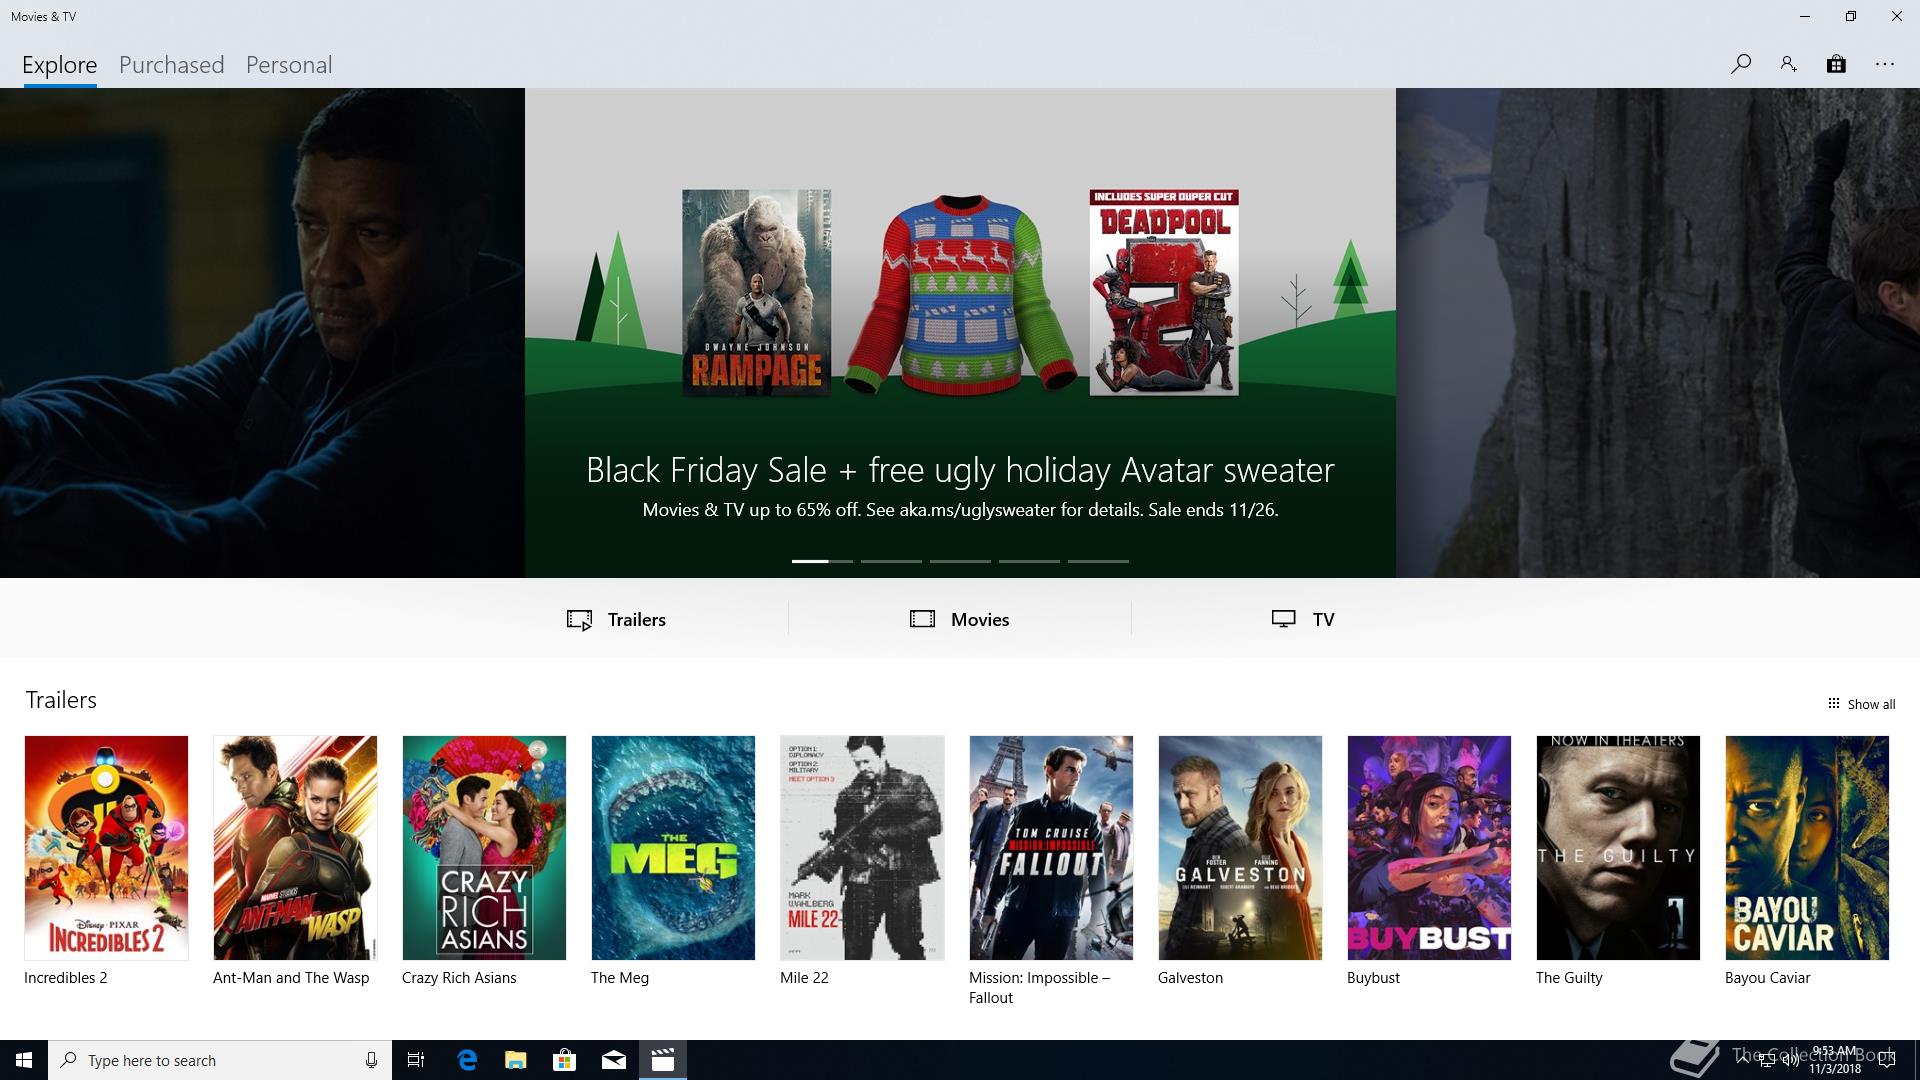This screenshot has width=1920, height=1080.
Task: Open the Incredibles 2 trailer poster
Action: pyautogui.click(x=106, y=848)
